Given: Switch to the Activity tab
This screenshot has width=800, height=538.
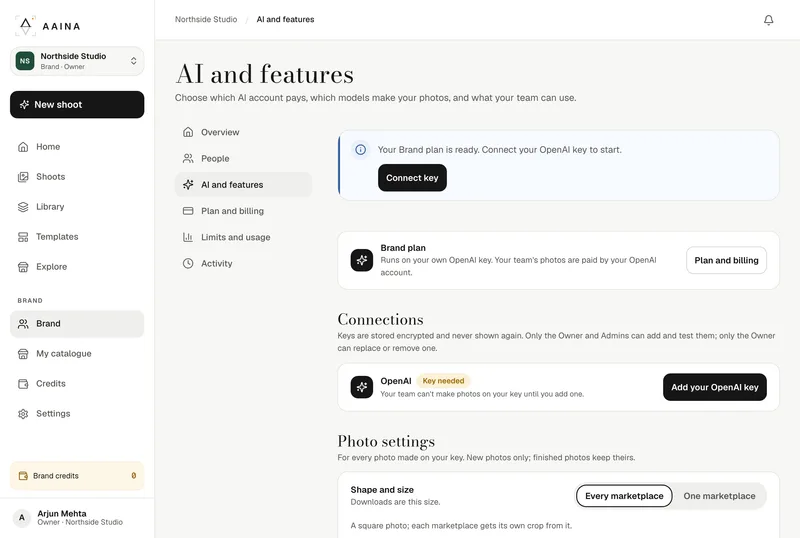Looking at the screenshot, I should (x=243, y=263).
